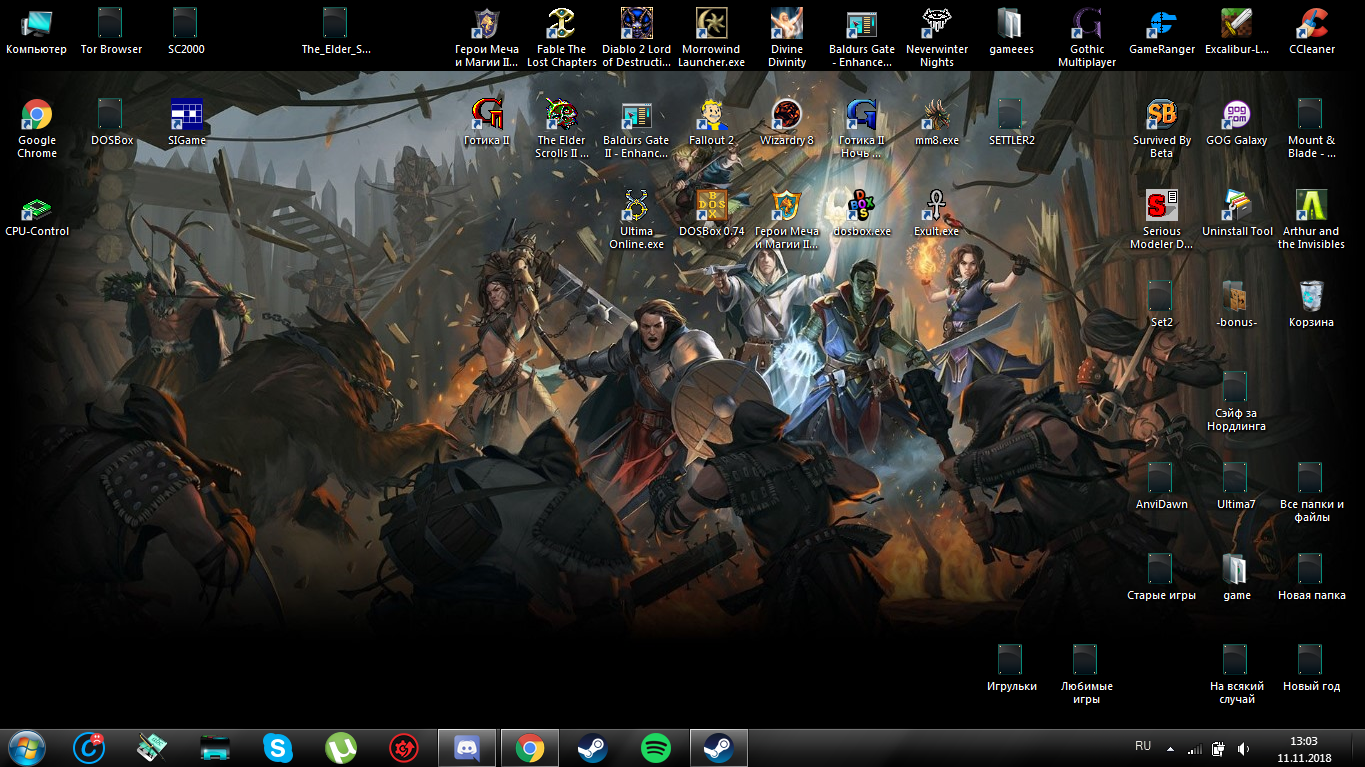The height and width of the screenshot is (767, 1365).
Task: Select Герои Меча и Магии beside DOSBox 0.74
Action: [x=787, y=220]
